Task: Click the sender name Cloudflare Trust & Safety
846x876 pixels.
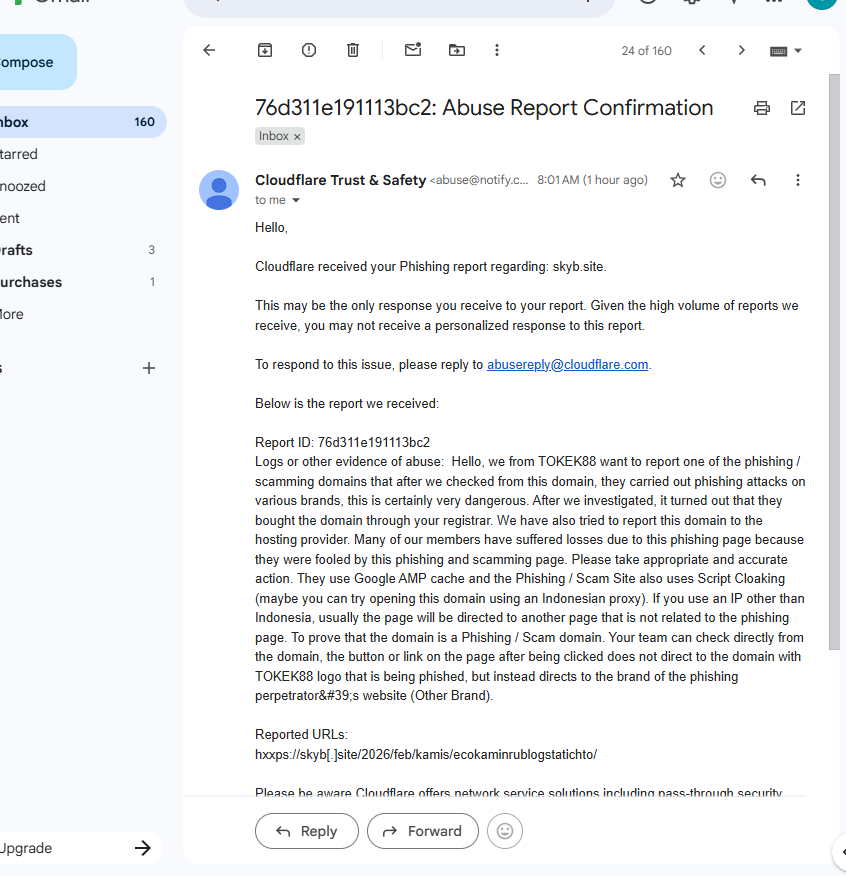Action: coord(340,180)
